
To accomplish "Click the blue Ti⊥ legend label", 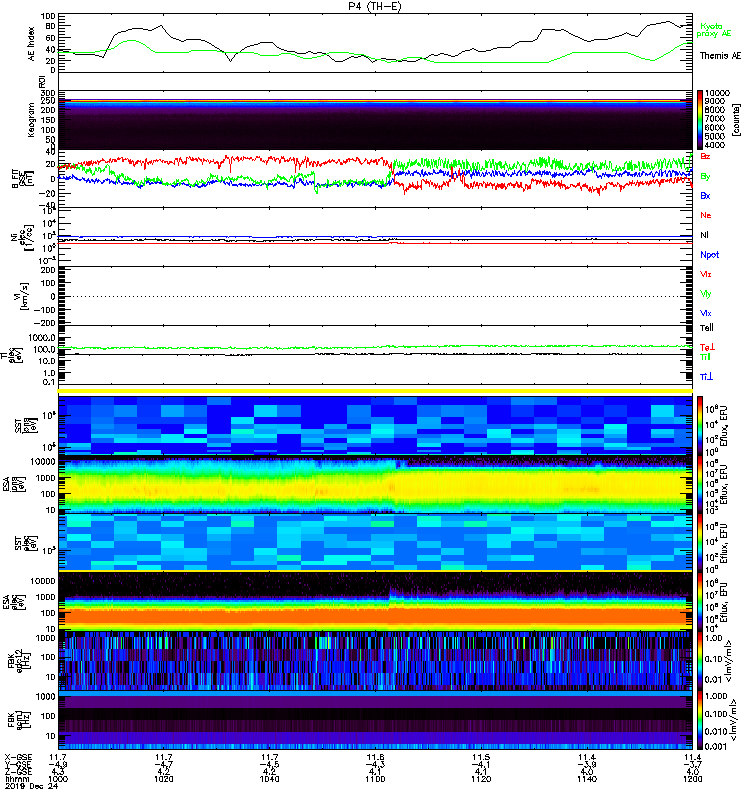I will (x=706, y=377).
